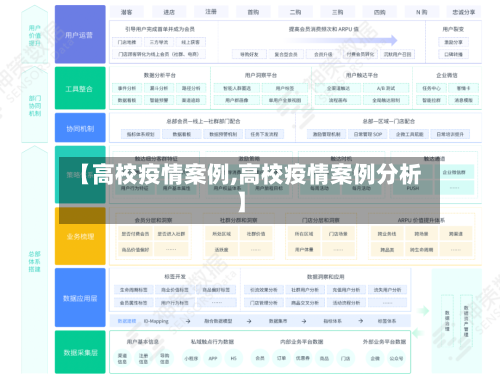Click the 数据洞察和应用 heading
The image size is (500, 381).
click(326, 276)
